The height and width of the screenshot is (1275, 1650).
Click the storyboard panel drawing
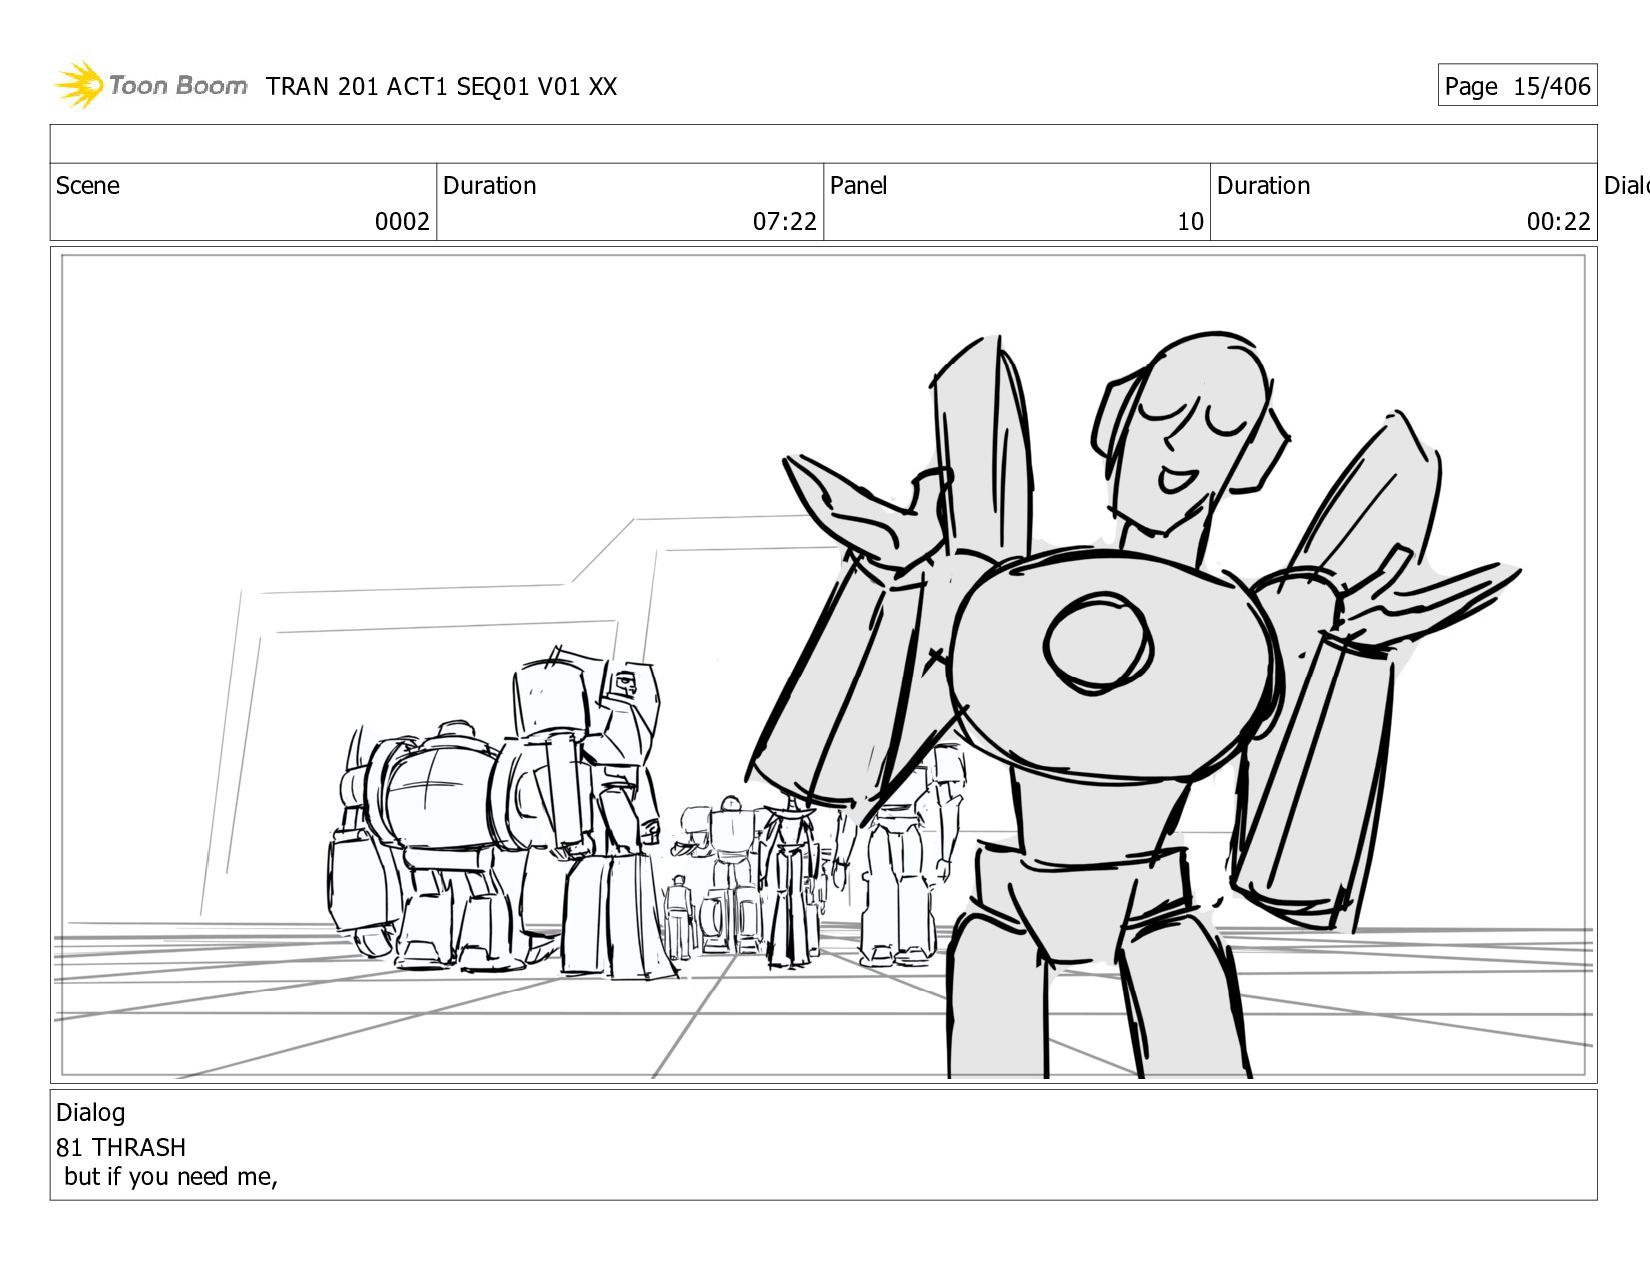824,665
